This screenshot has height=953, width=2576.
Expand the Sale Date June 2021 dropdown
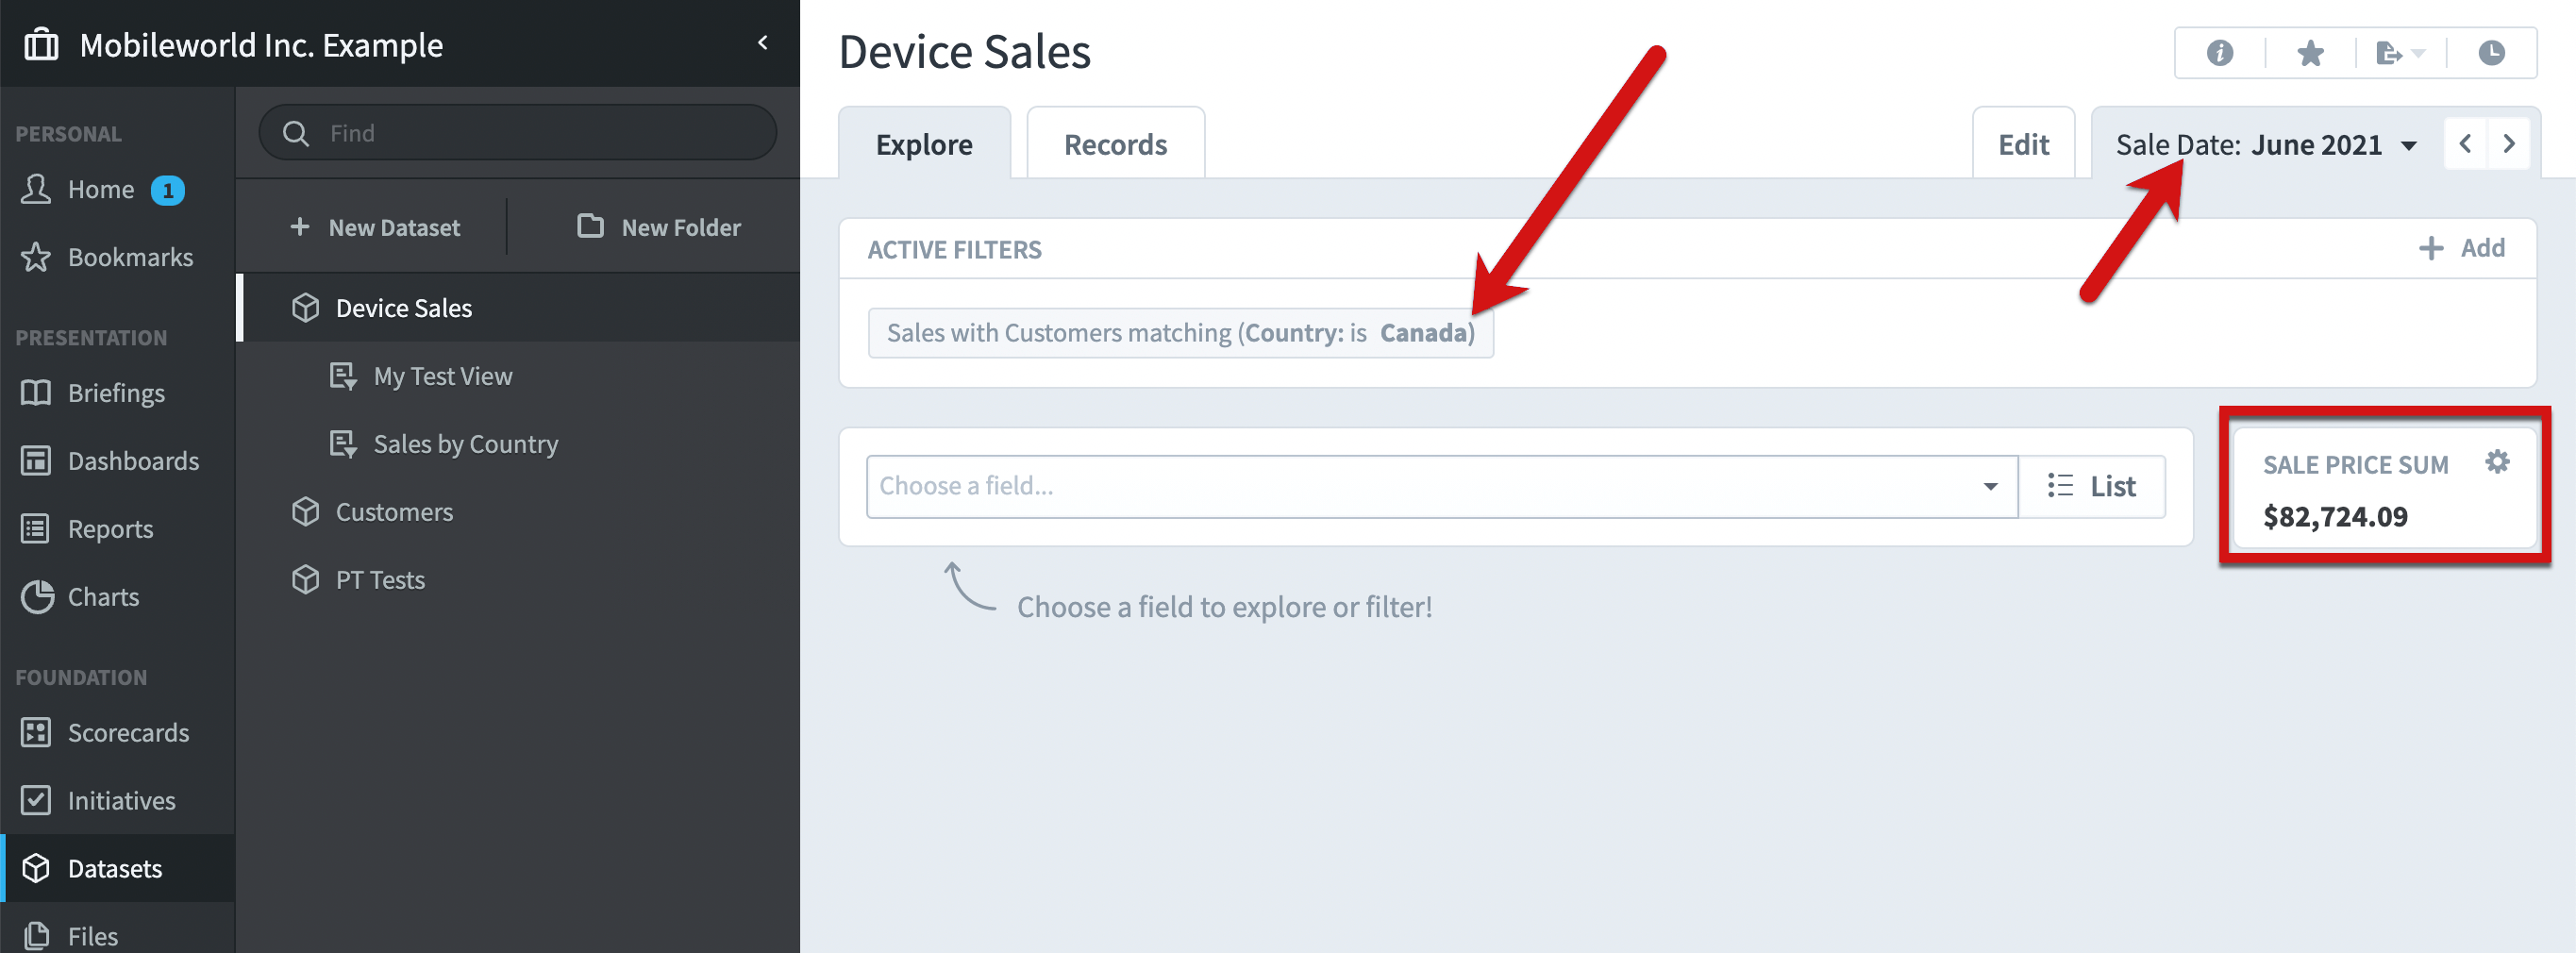point(2266,145)
